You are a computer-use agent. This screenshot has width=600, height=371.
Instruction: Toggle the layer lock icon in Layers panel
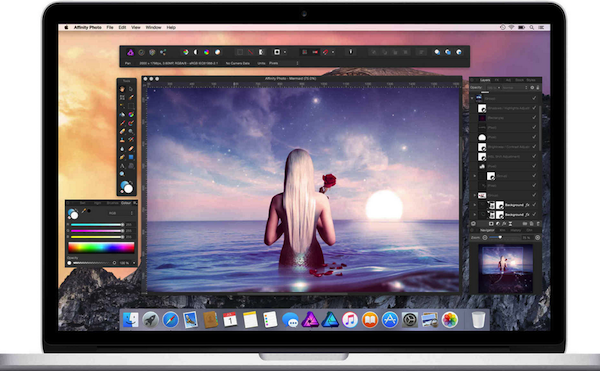[x=538, y=88]
